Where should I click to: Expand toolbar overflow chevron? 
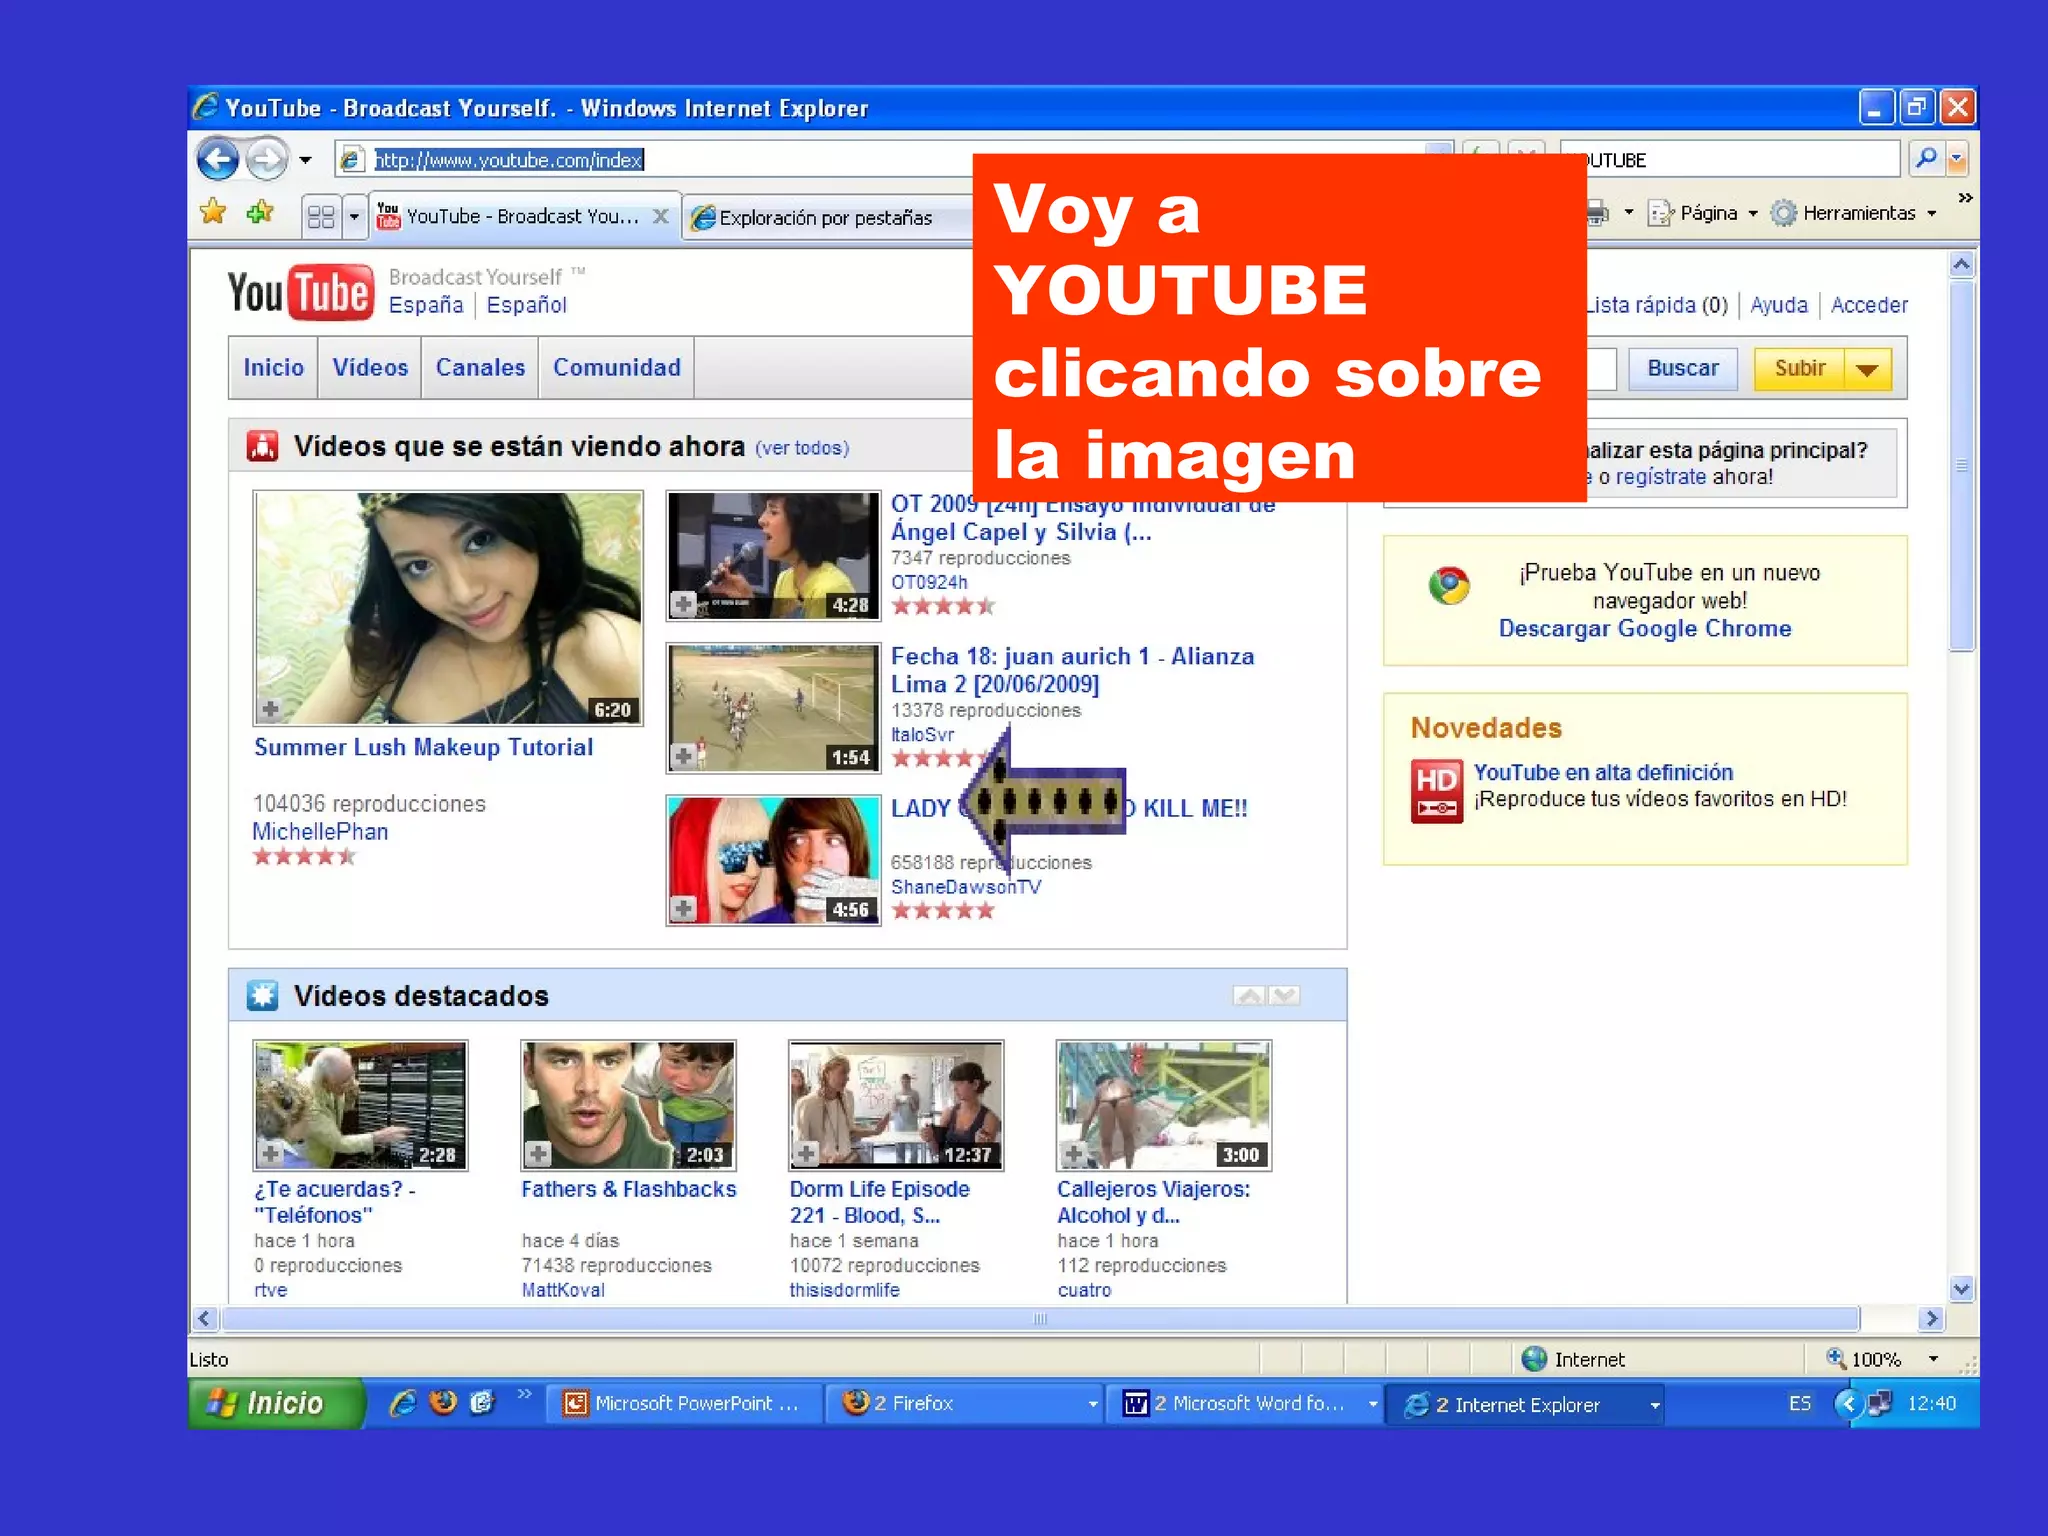[x=1965, y=198]
